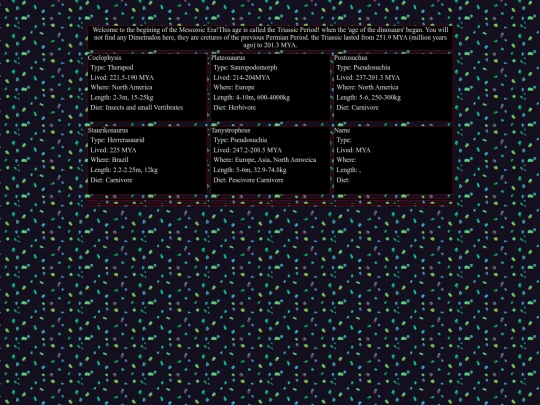Click 'Length: ,' in Name card
This screenshot has height=405, width=540.
coord(349,170)
